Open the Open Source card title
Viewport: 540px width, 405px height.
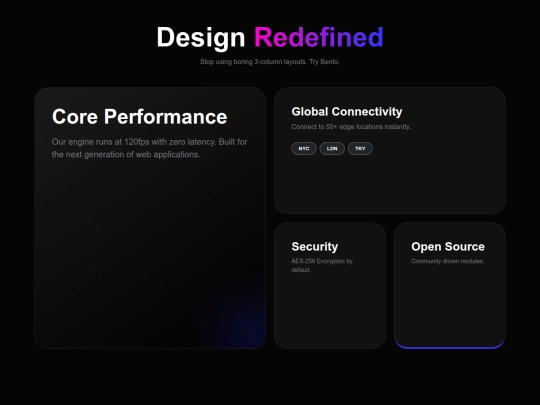(448, 247)
